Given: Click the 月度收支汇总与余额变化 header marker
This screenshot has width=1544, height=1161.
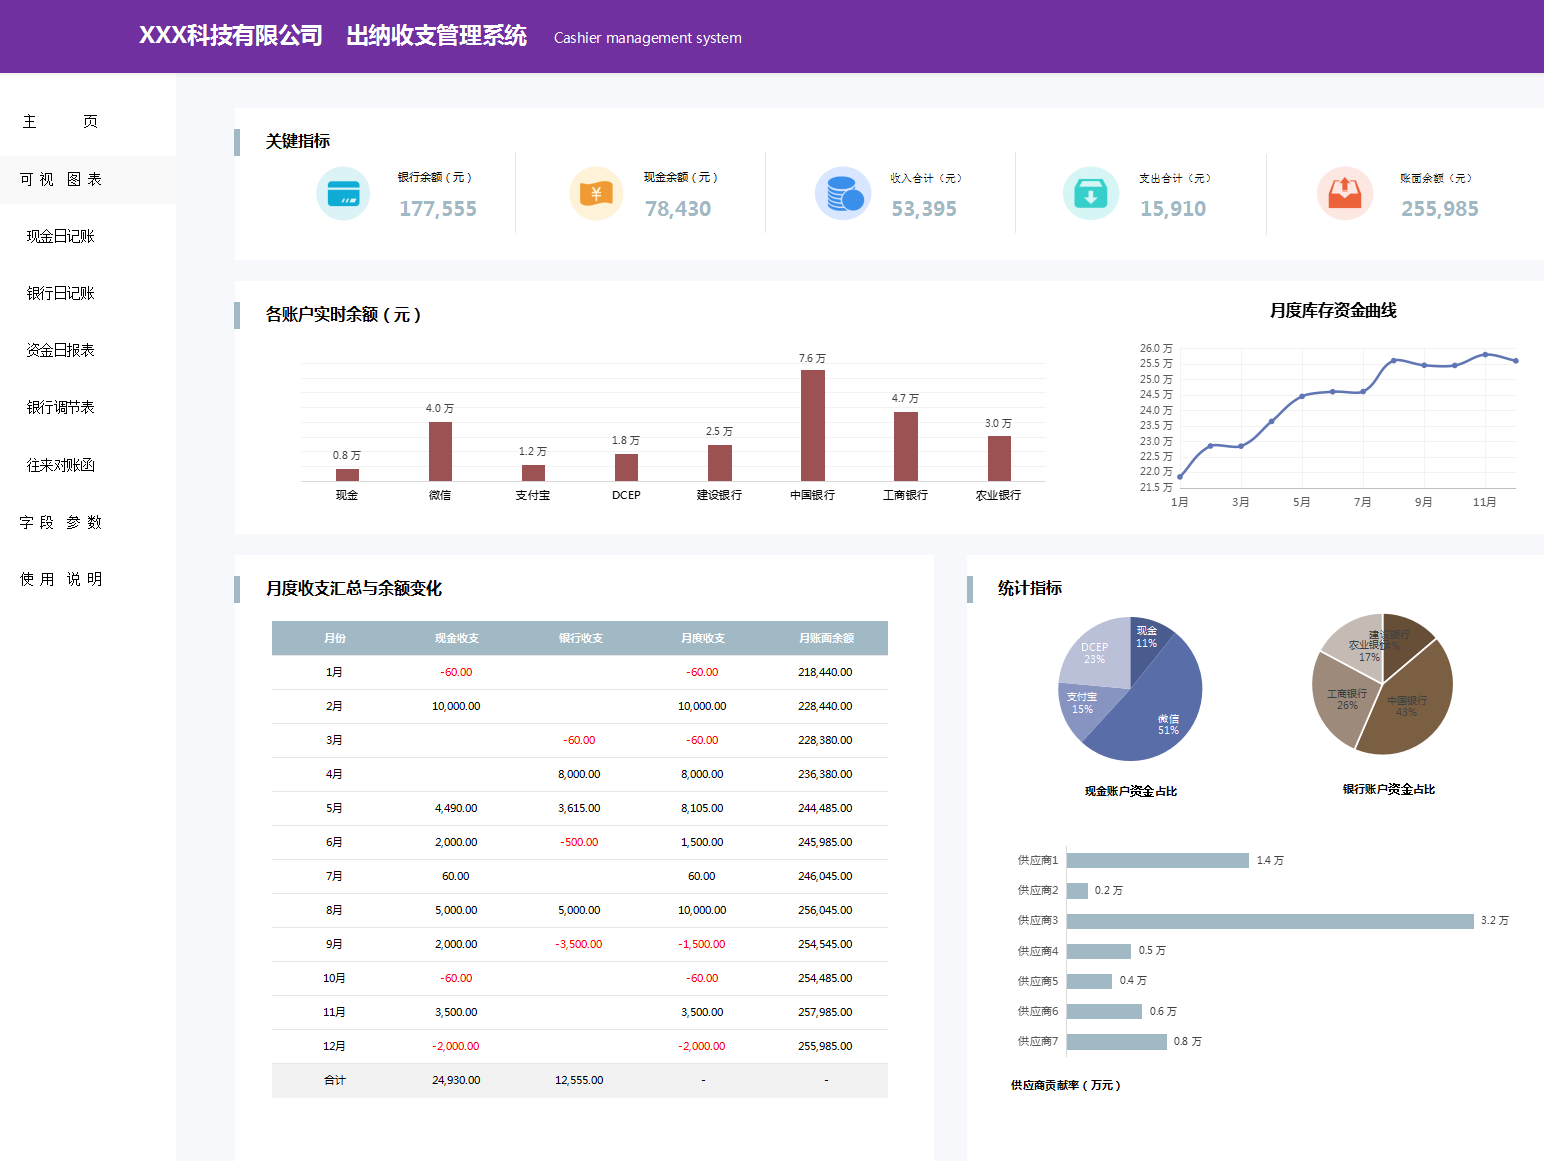Looking at the screenshot, I should pyautogui.click(x=238, y=589).
